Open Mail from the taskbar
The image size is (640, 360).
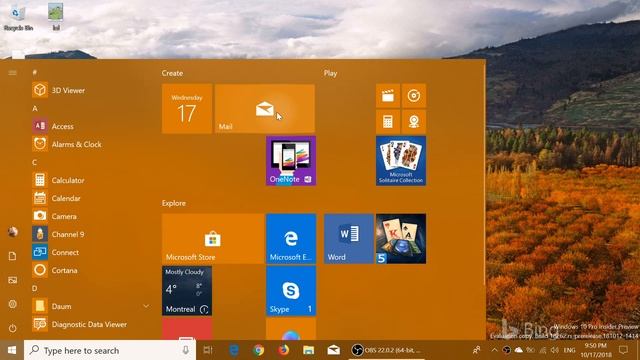(333, 350)
